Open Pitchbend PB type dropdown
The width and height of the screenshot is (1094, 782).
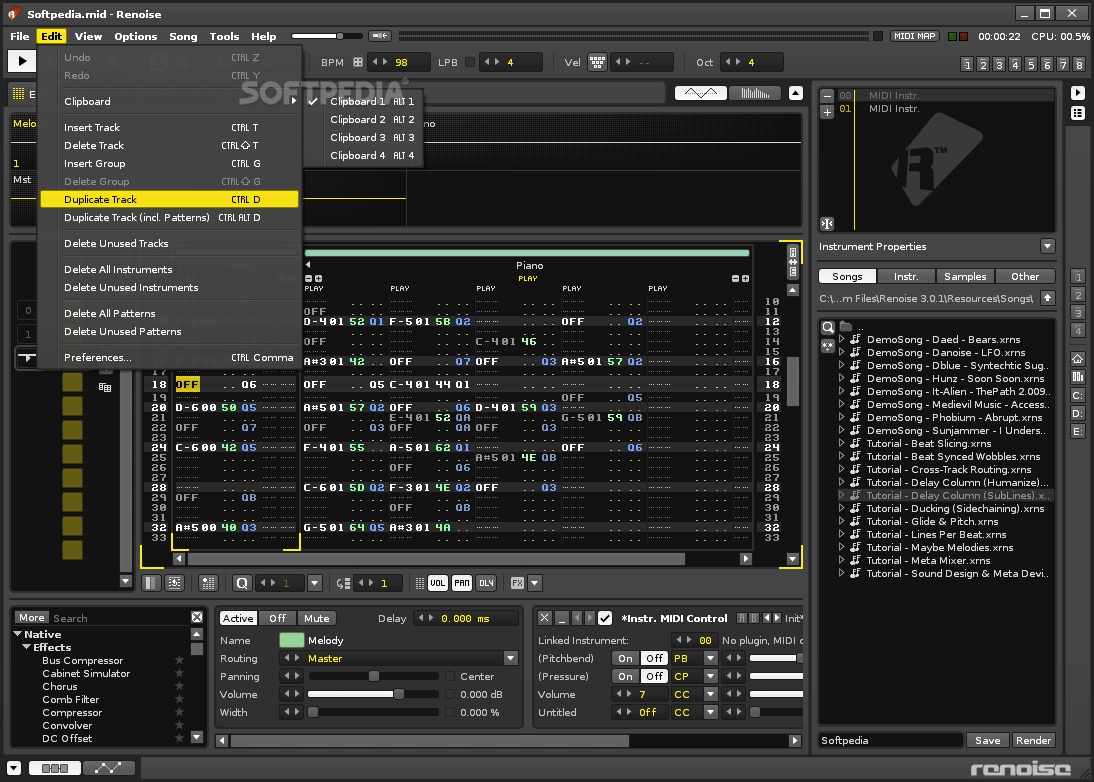pos(710,659)
